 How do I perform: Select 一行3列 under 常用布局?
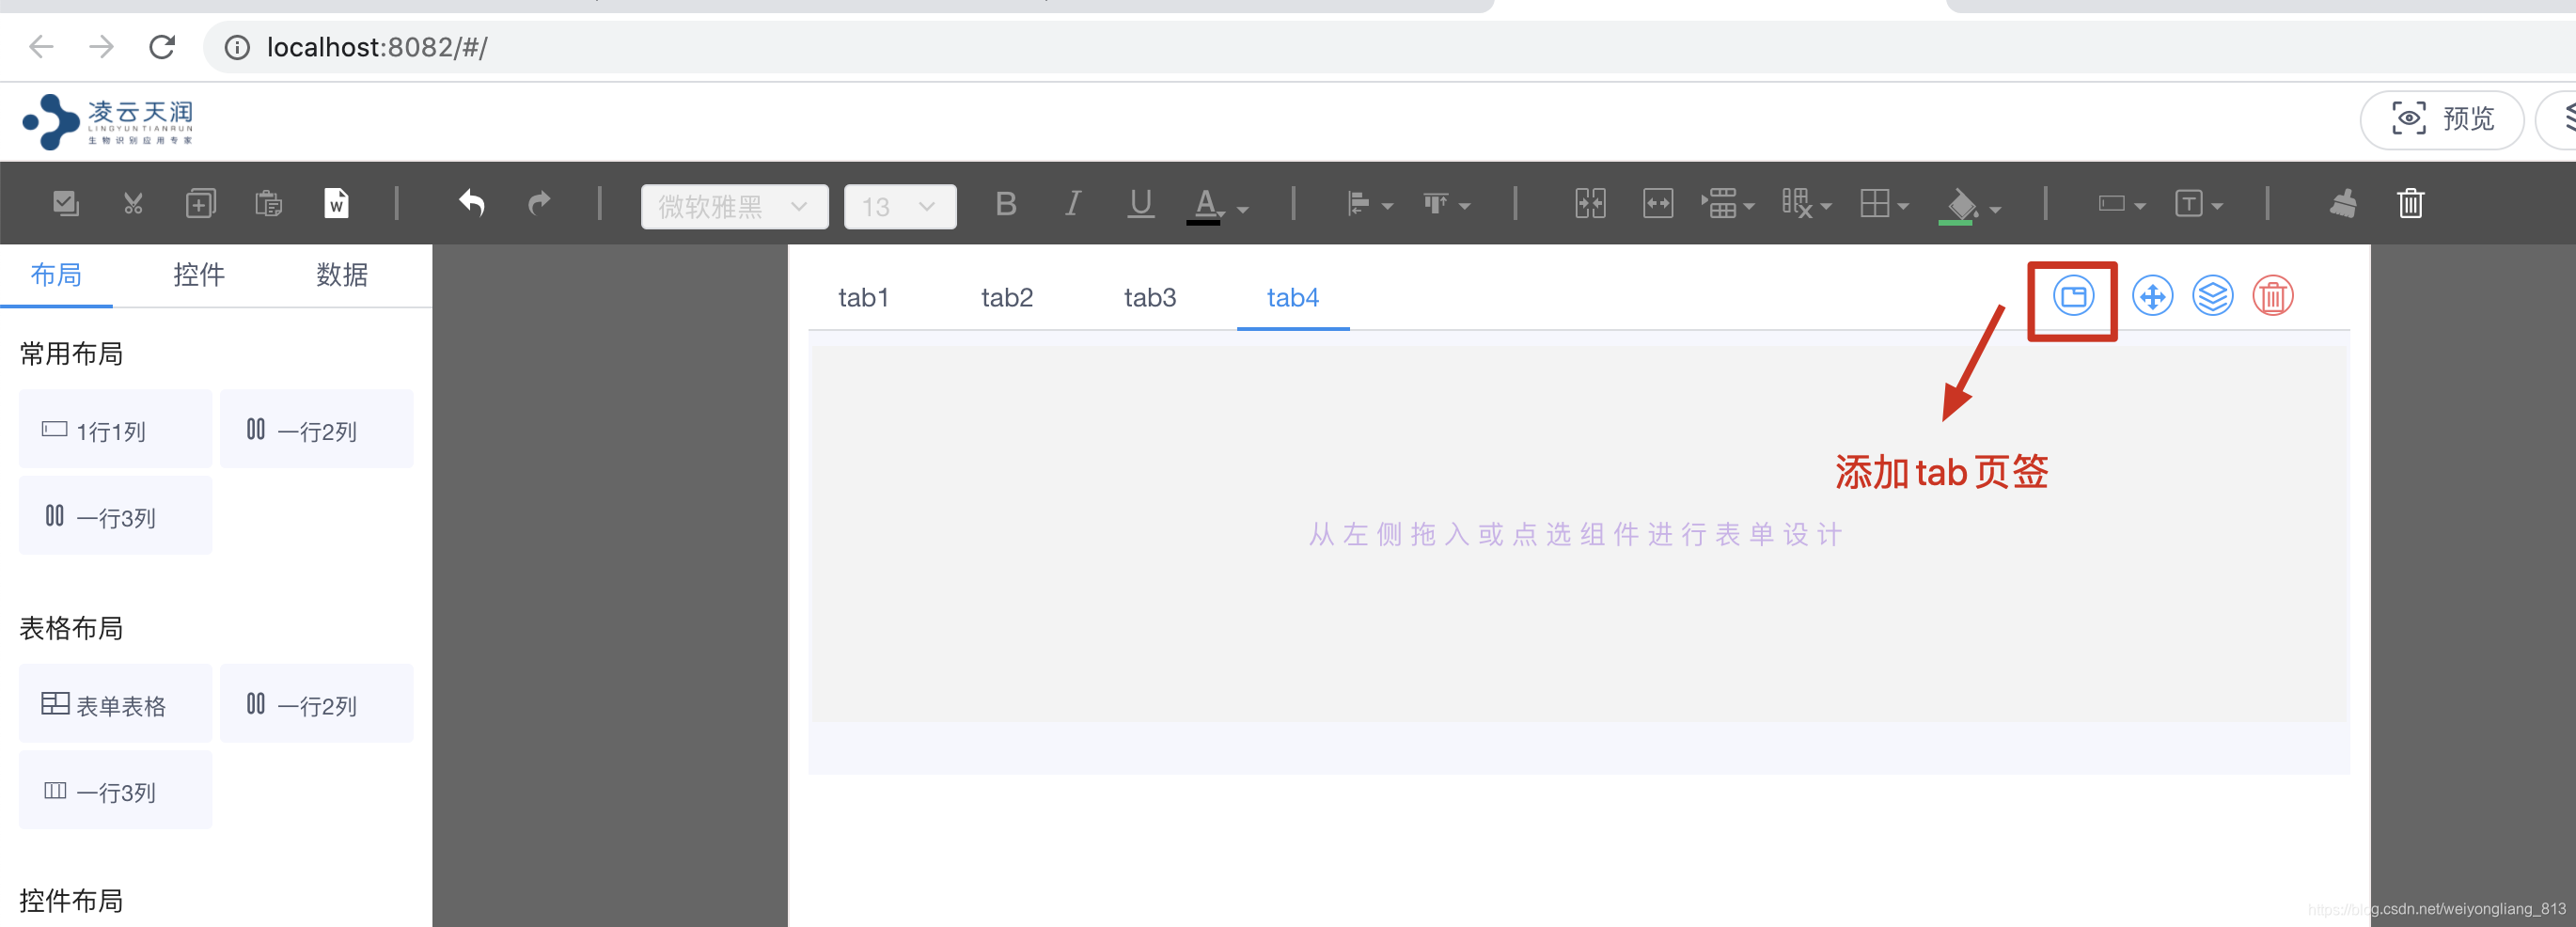pos(115,516)
